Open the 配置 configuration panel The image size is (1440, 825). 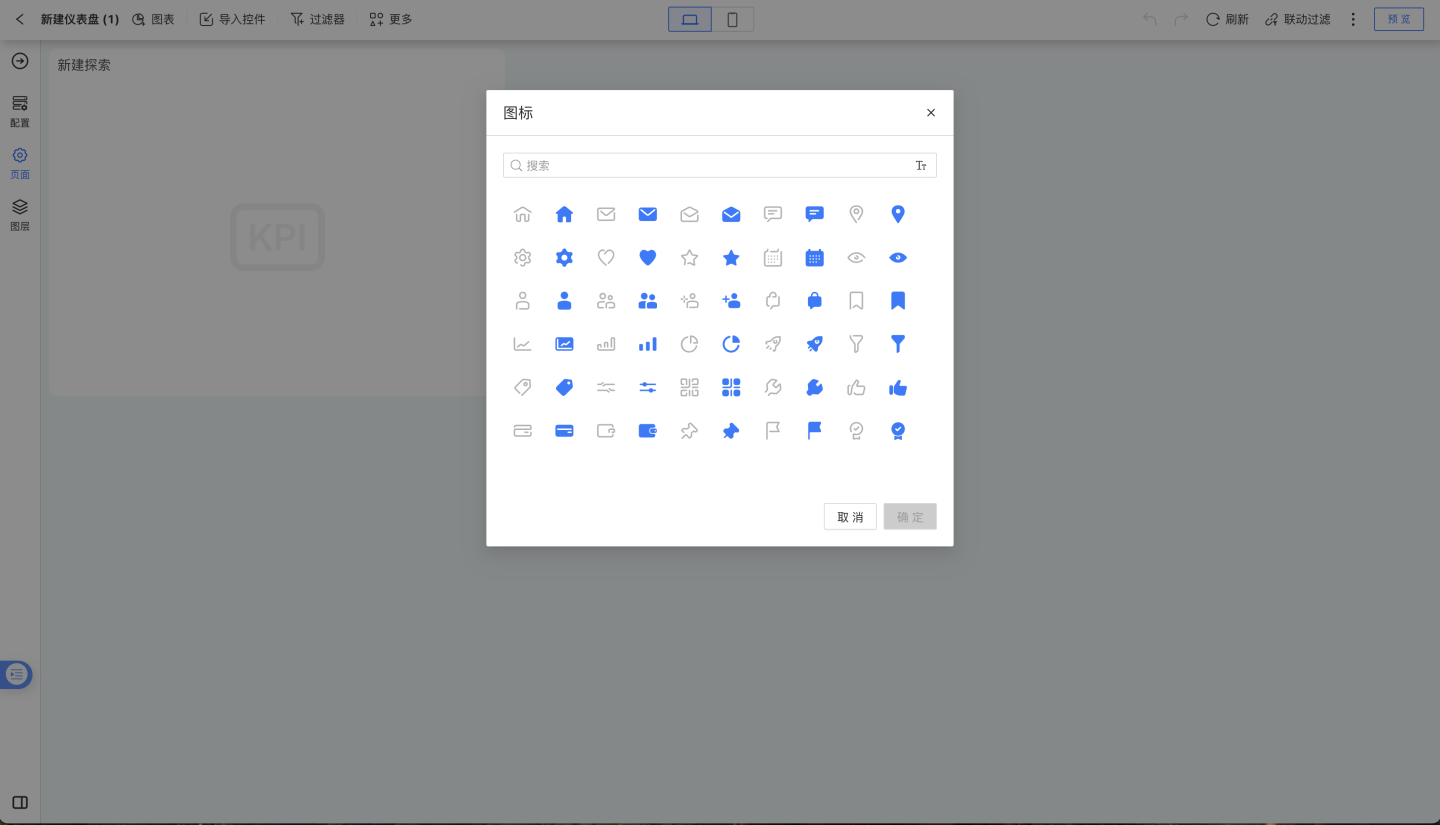pyautogui.click(x=20, y=110)
